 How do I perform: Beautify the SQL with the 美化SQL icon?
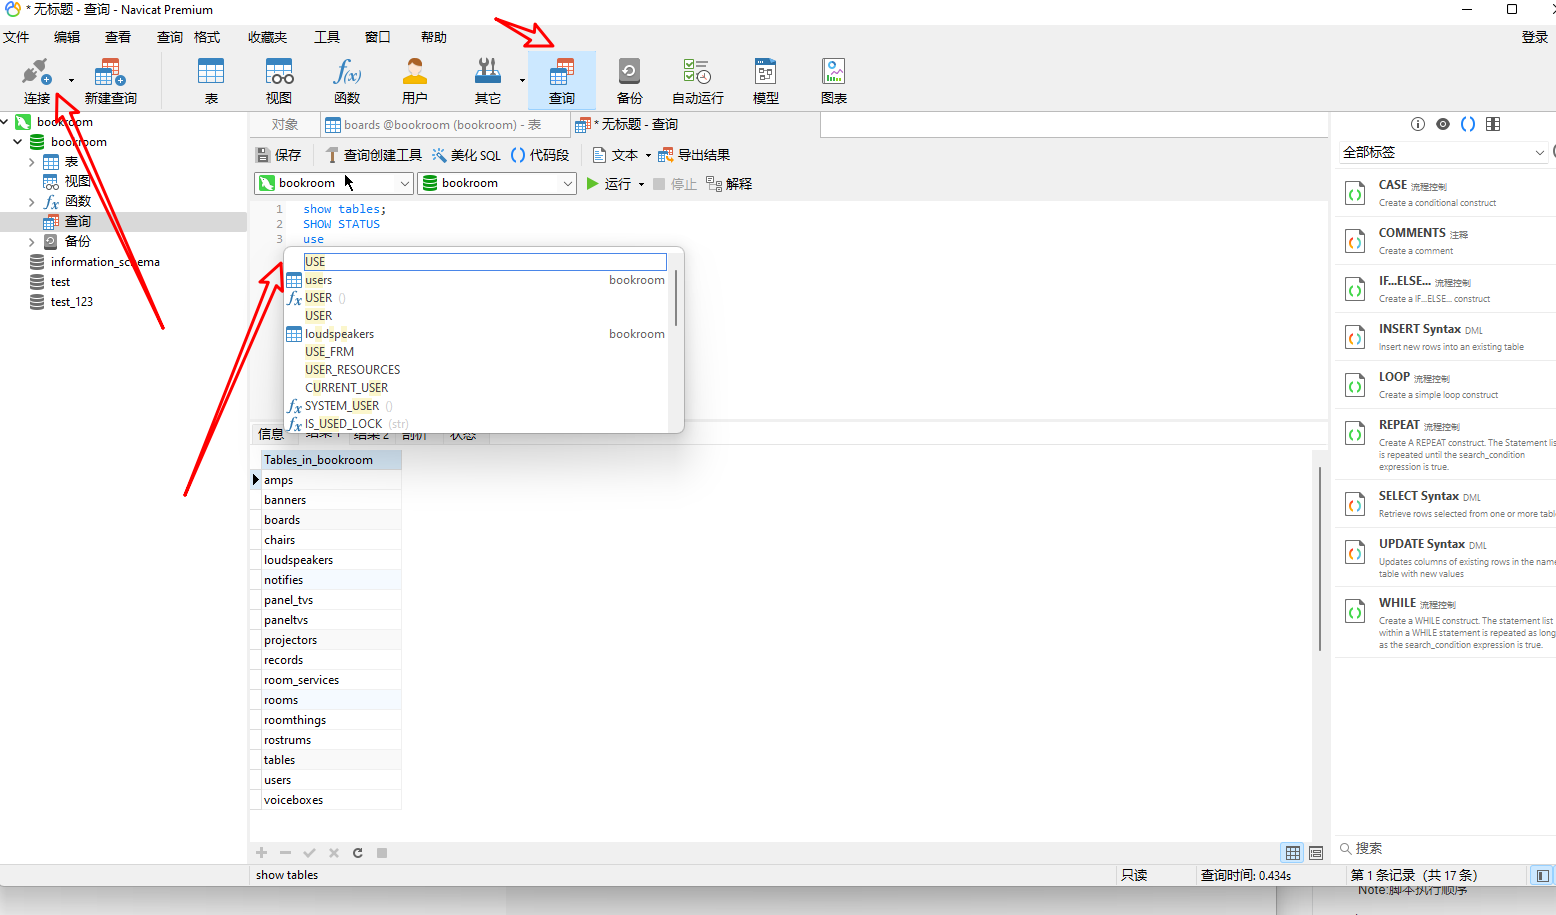point(464,154)
